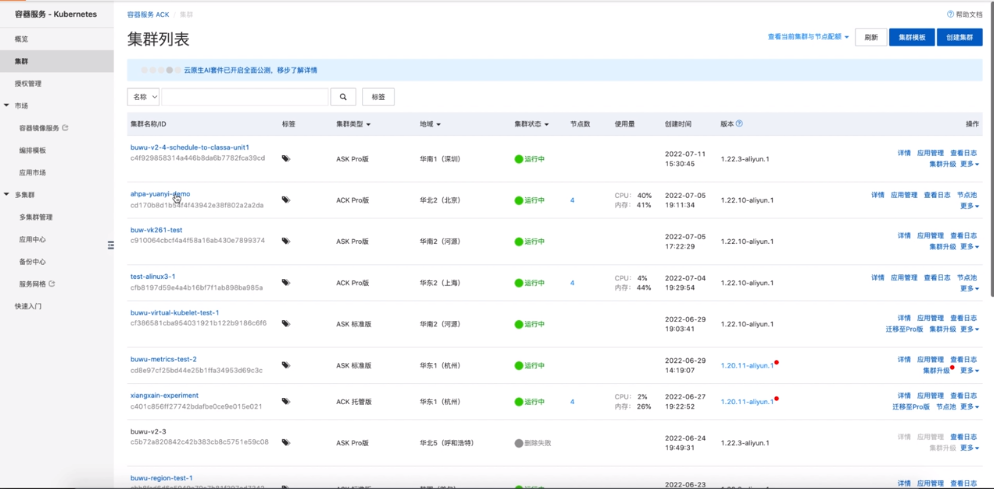994x489 pixels.
Task: Click tag icon for buwu-metrics-test-2
Action: [x=286, y=365]
